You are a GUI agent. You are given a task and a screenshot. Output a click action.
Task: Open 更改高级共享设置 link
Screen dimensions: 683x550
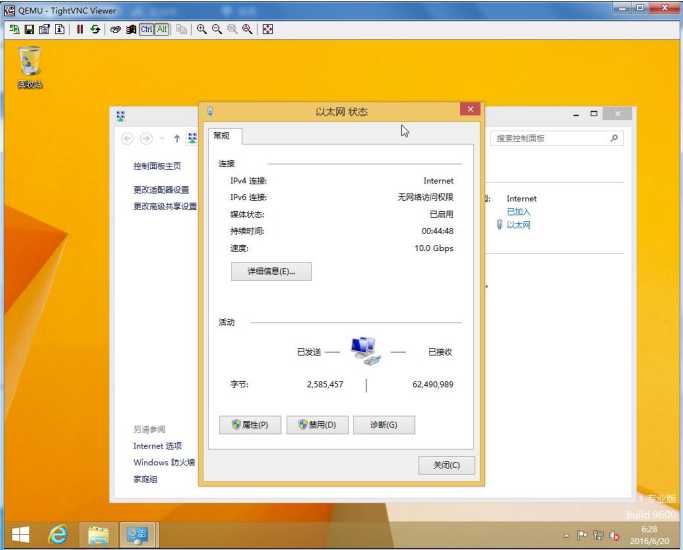[165, 206]
